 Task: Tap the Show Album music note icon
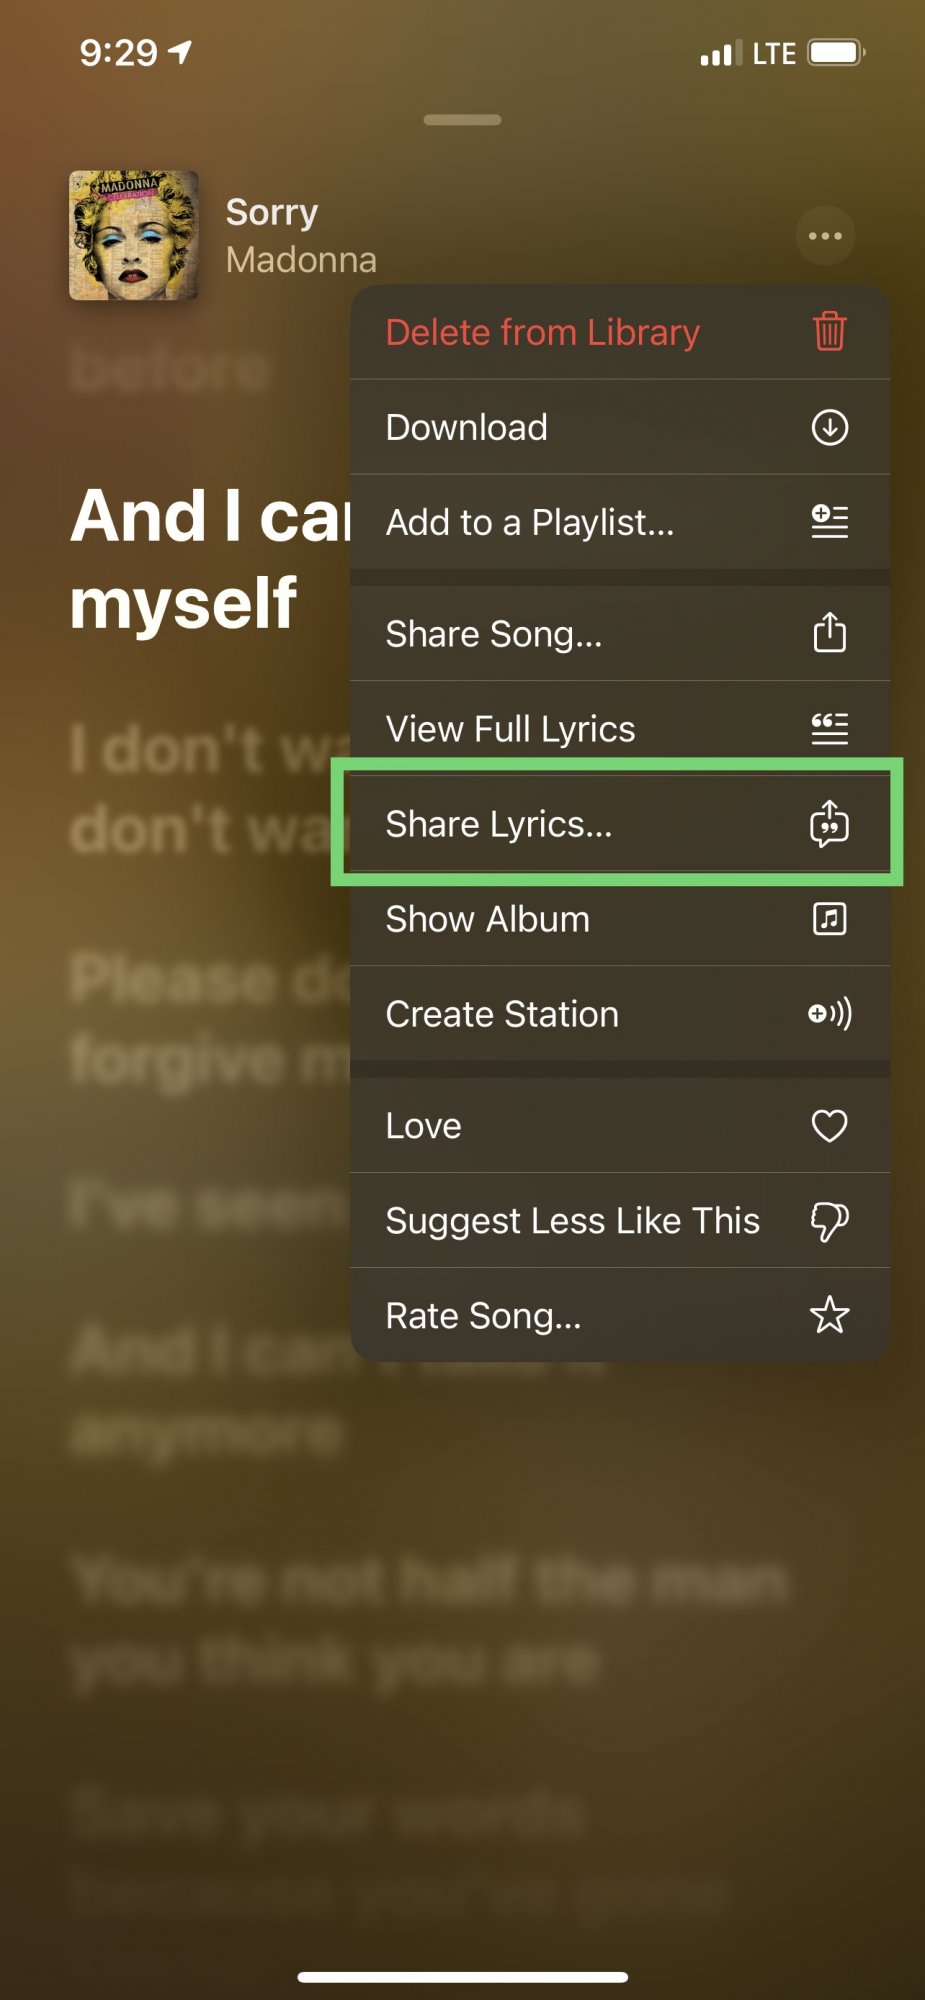(x=829, y=918)
